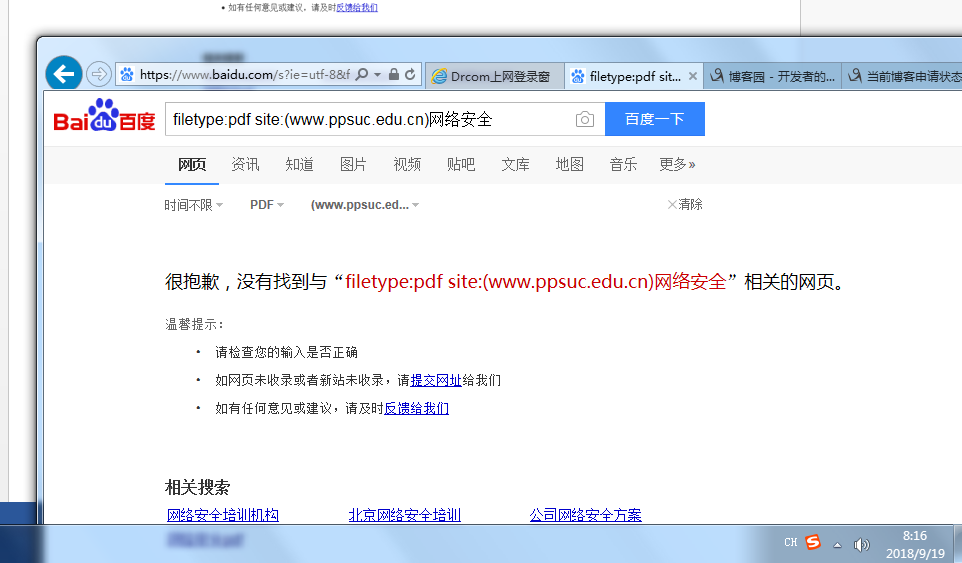This screenshot has height=563, width=962.
Task: Expand the (www.ppsuc.ed... site filter
Action: 365,205
